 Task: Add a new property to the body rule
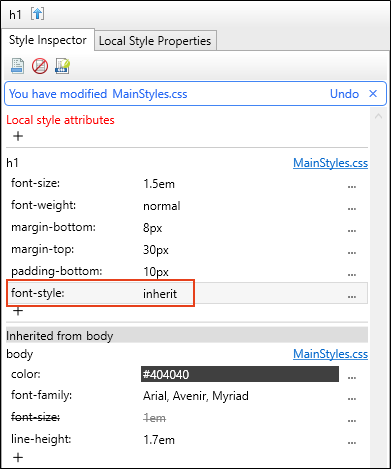tap(18, 457)
